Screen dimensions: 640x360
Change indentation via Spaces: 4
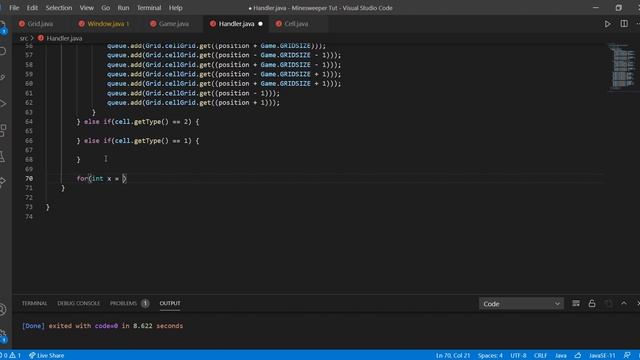(490, 356)
